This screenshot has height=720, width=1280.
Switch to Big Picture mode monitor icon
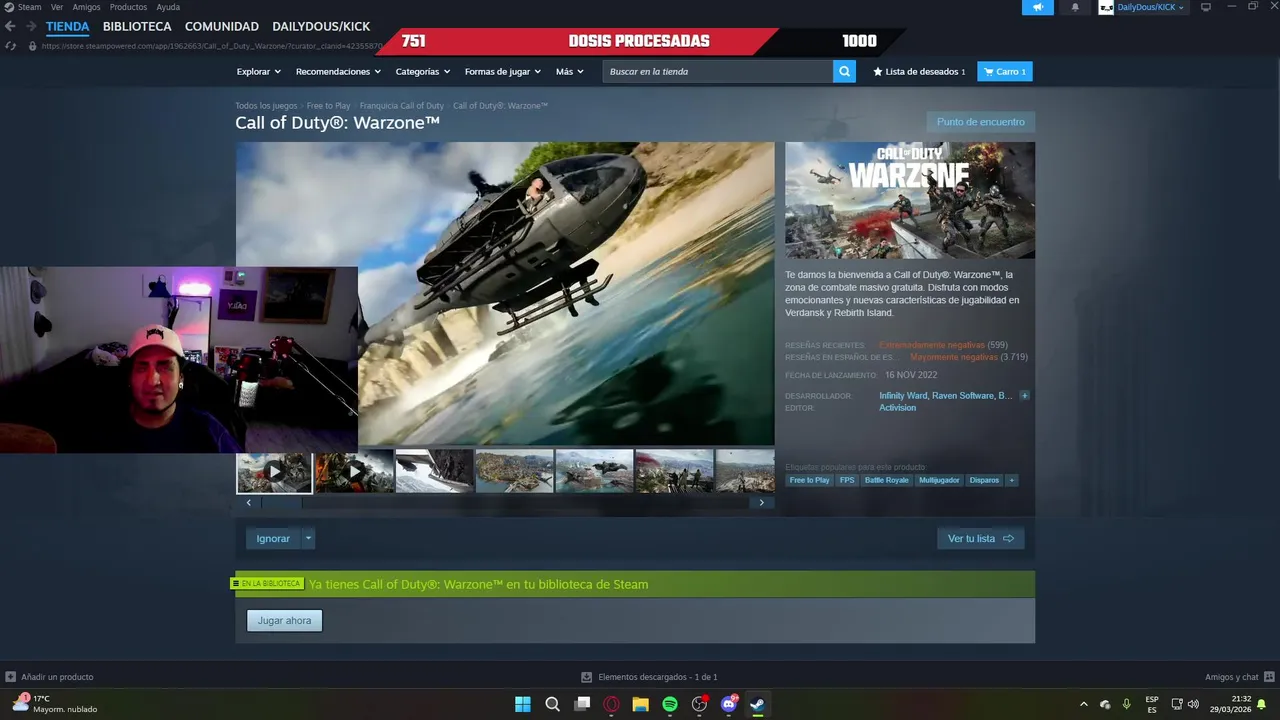tap(1206, 7)
